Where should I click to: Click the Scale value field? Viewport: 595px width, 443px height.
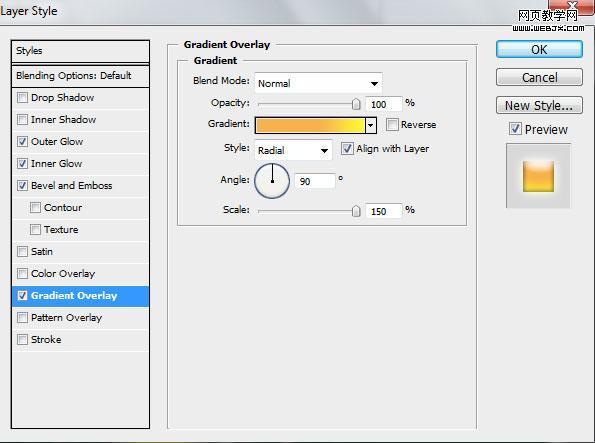383,211
